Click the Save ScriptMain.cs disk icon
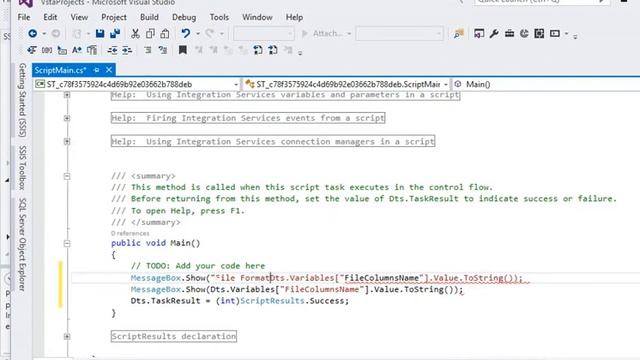Screen dimensions: 640x360 click(100, 33)
